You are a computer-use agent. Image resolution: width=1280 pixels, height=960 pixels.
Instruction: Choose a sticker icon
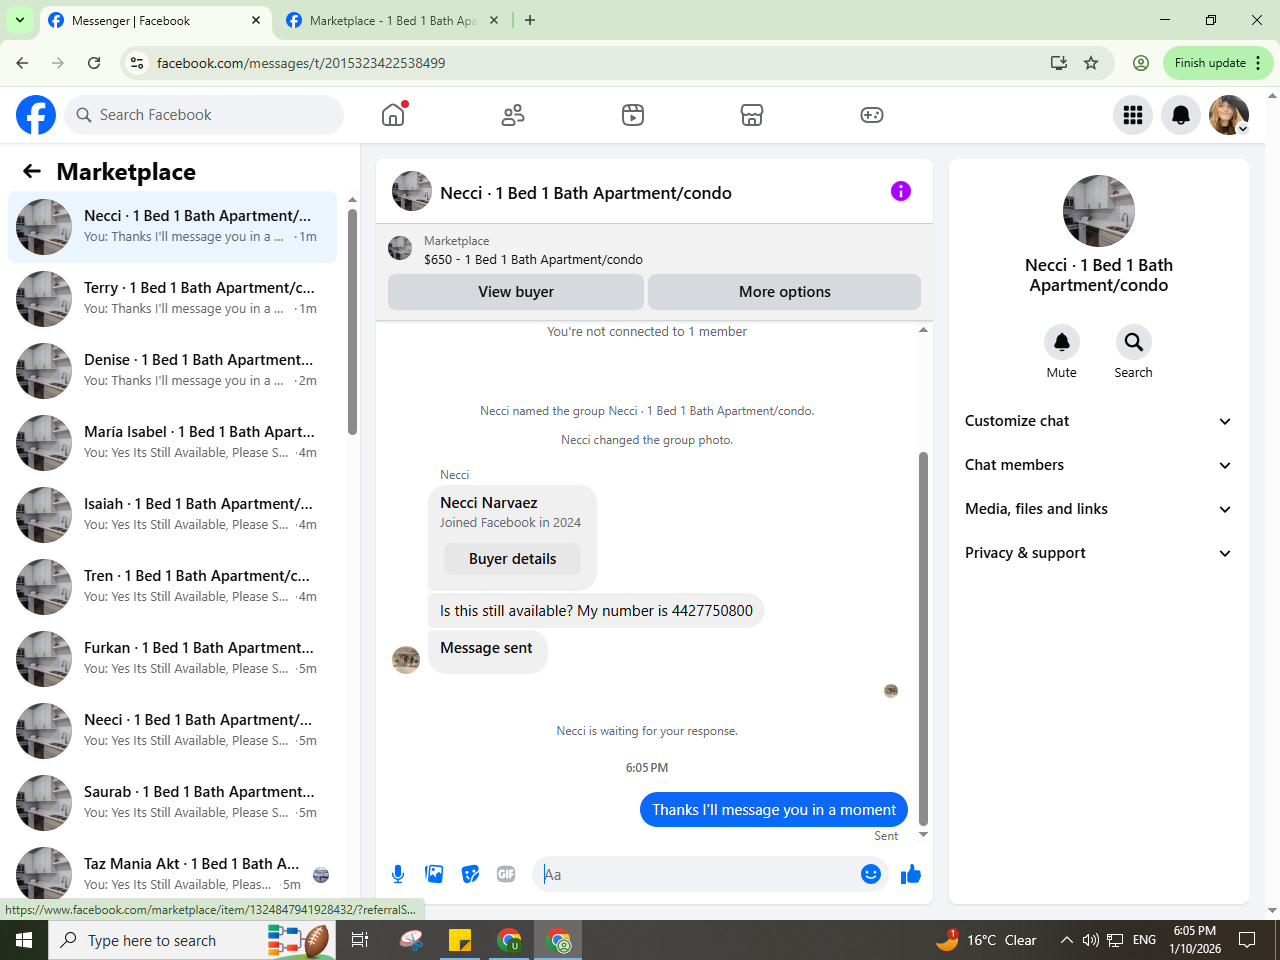click(x=470, y=874)
